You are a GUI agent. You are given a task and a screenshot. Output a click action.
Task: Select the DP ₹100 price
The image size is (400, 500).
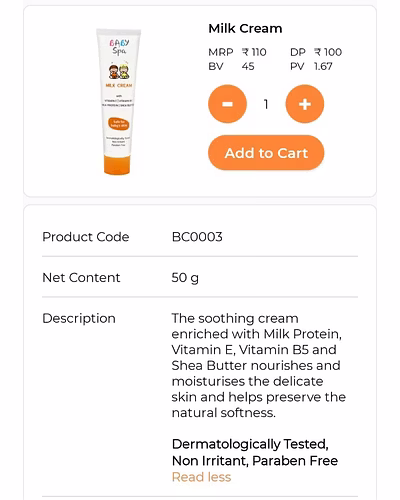(x=316, y=52)
